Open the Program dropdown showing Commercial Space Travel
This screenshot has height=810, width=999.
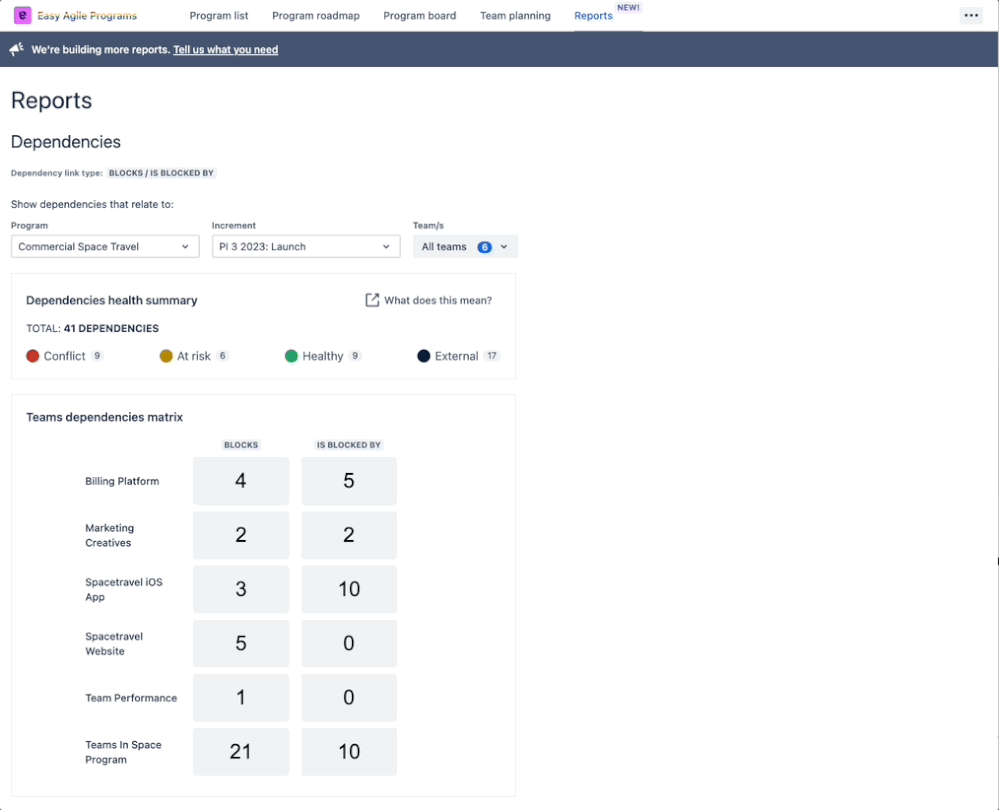(104, 246)
